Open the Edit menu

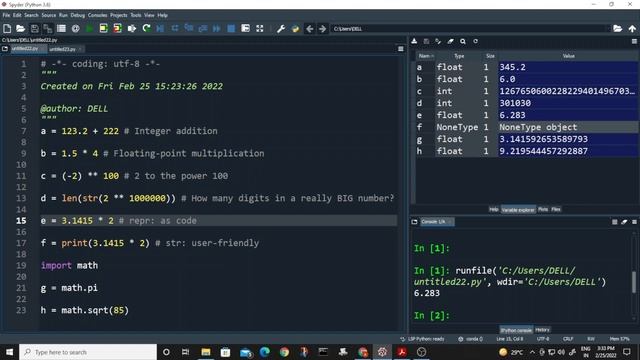tap(17, 15)
